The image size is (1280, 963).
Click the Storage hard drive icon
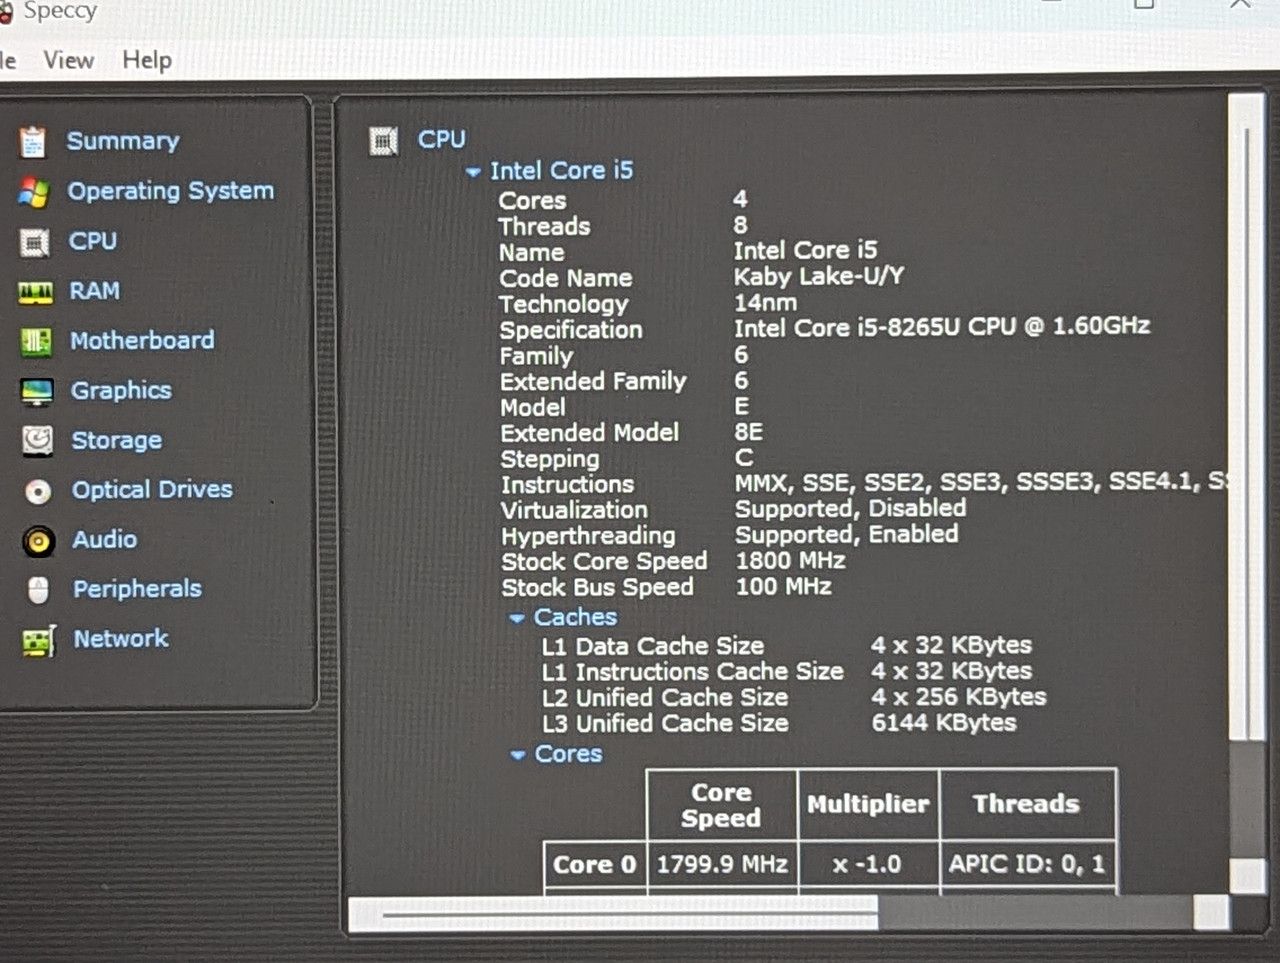[38, 441]
